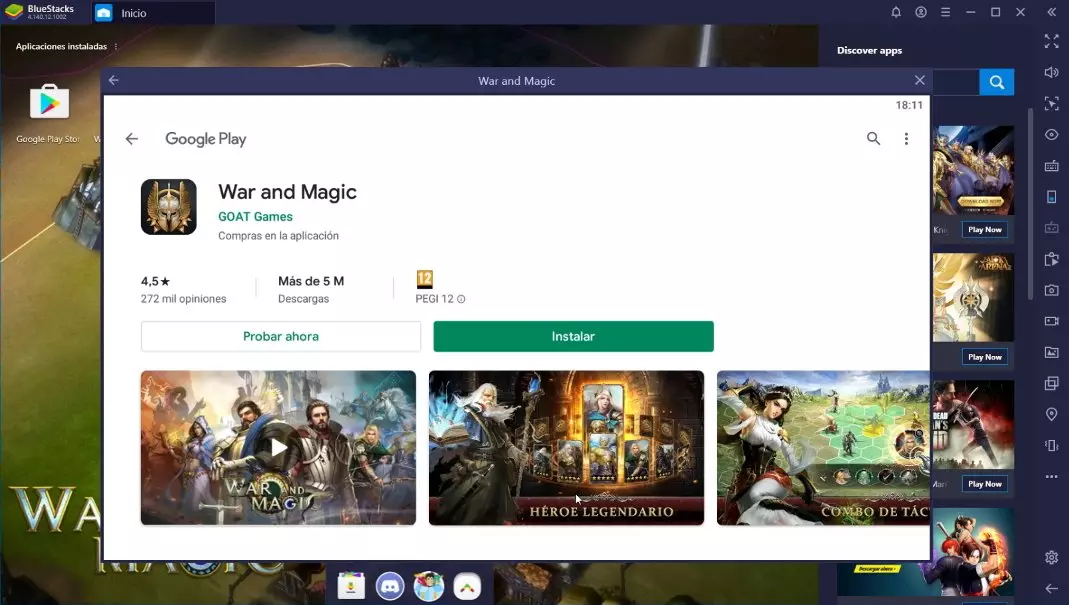Viewport: 1069px width, 605px height.
Task: Open the GOAT Games developer link
Action: click(x=255, y=217)
